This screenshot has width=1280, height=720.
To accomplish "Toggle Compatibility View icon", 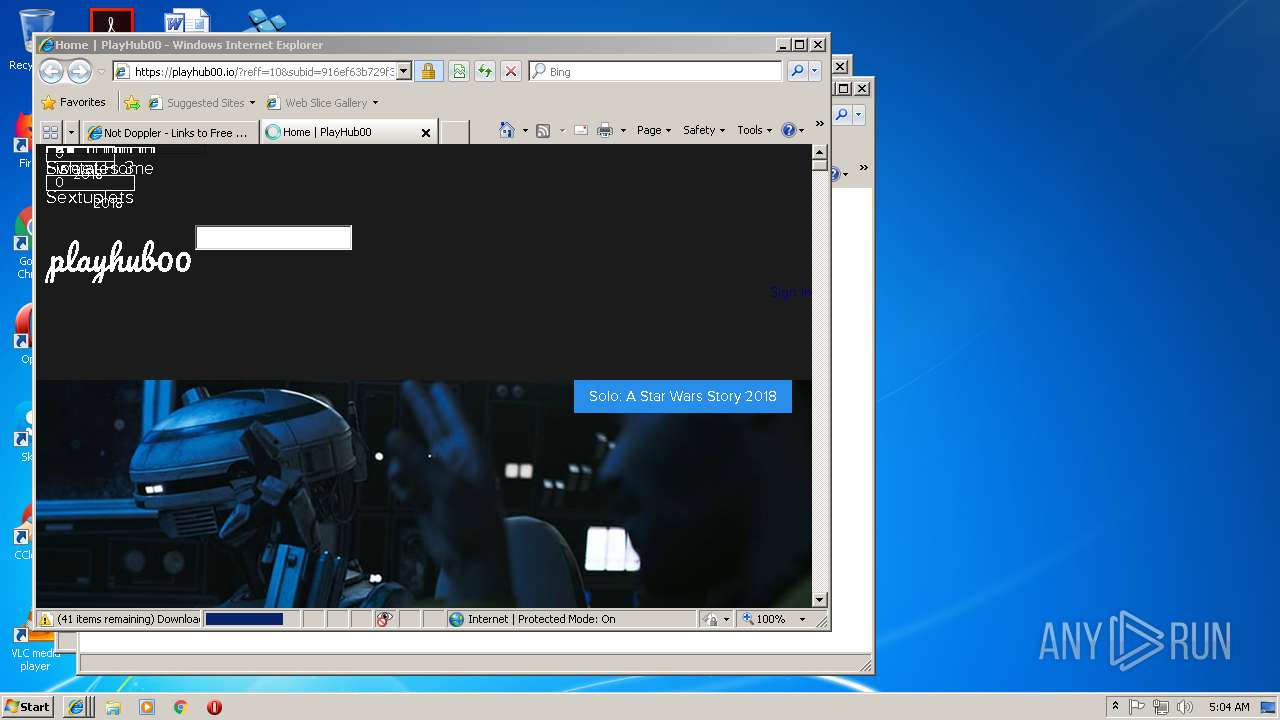I will click(x=459, y=71).
